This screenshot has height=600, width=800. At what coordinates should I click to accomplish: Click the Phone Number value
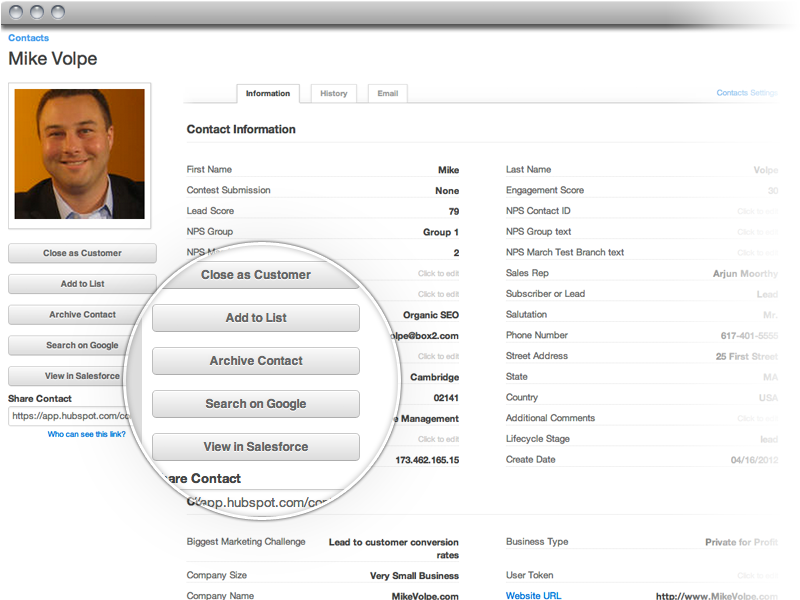coord(742,335)
